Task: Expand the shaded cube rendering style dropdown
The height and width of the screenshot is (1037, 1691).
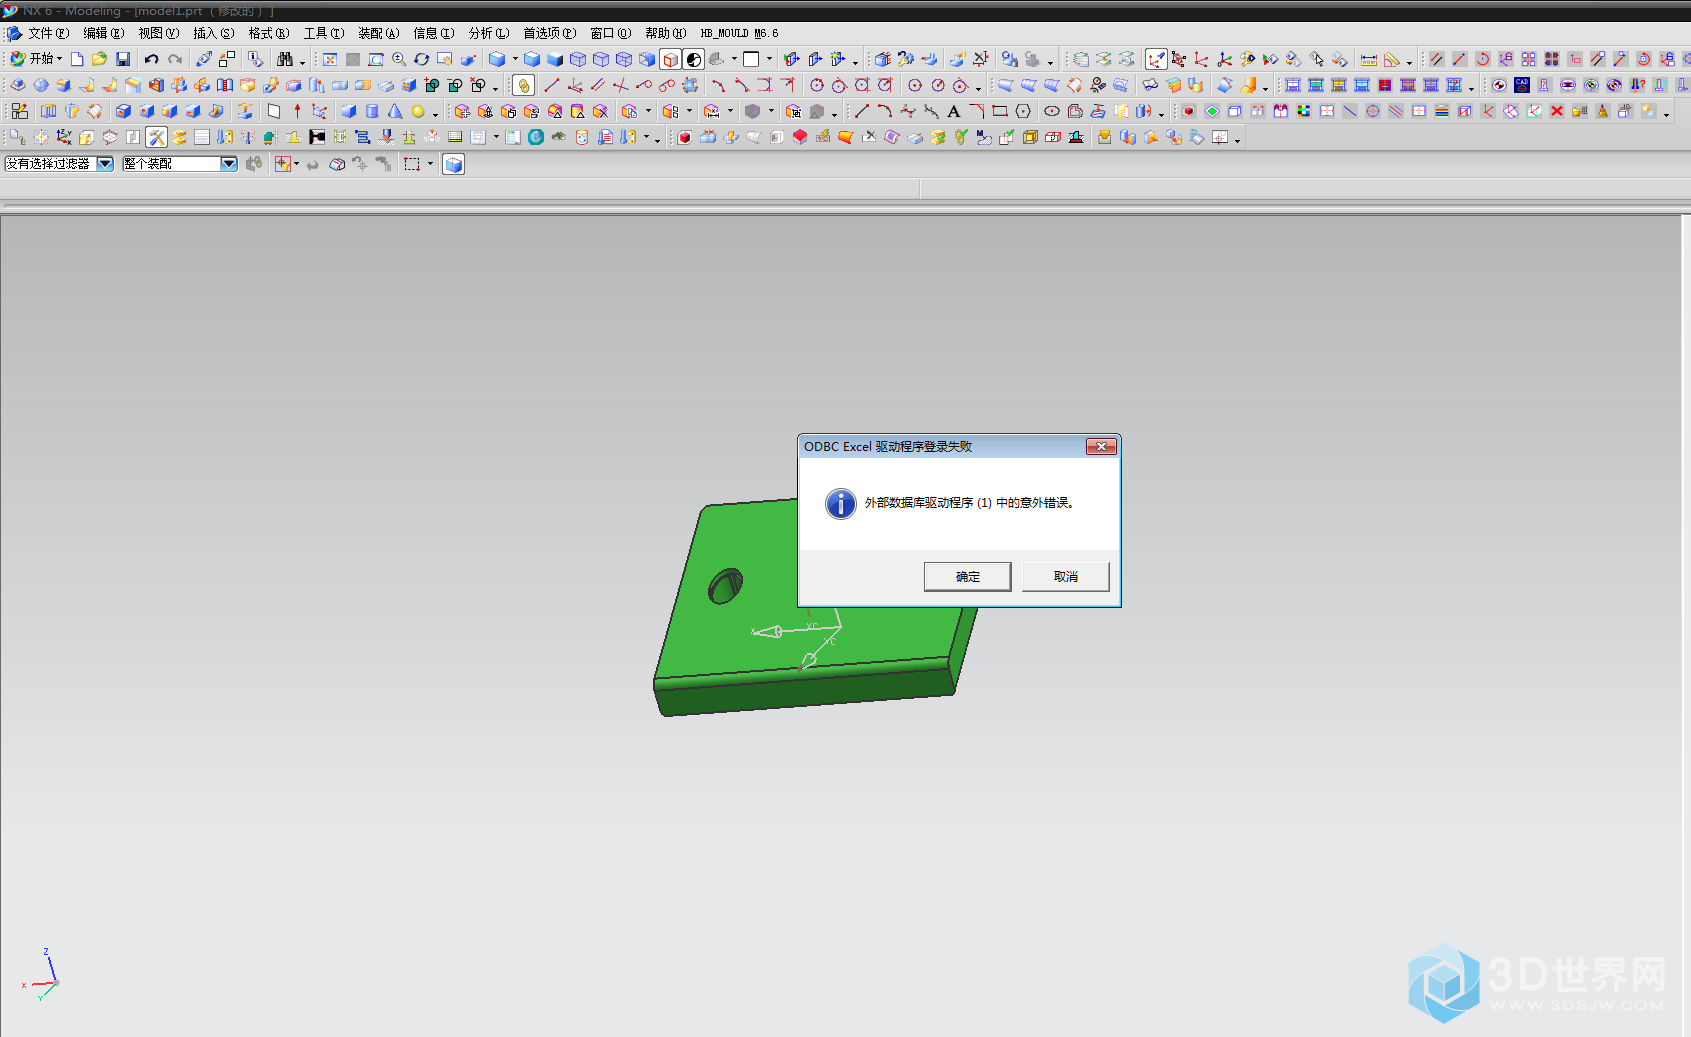Action: pyautogui.click(x=516, y=59)
